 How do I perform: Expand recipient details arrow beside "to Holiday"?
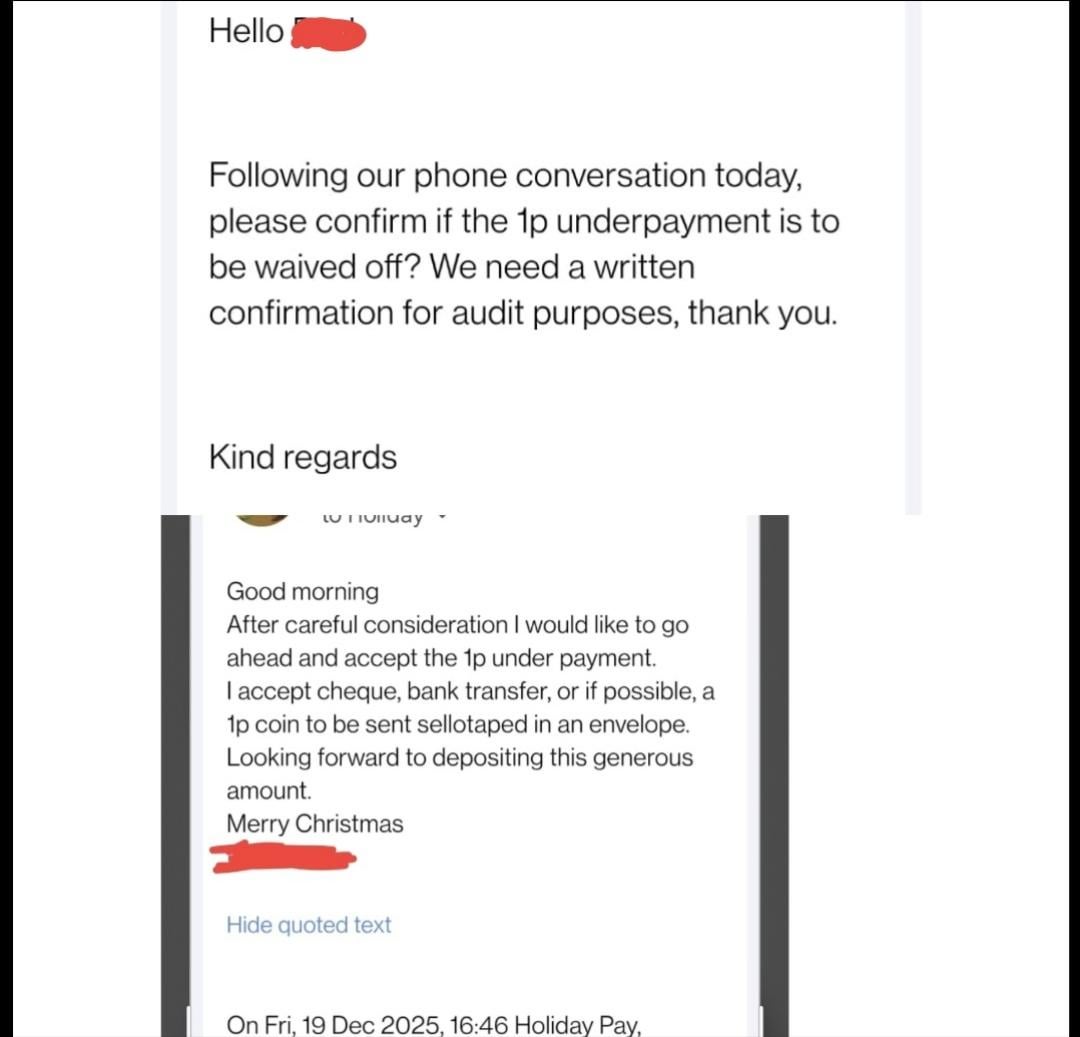pos(442,518)
